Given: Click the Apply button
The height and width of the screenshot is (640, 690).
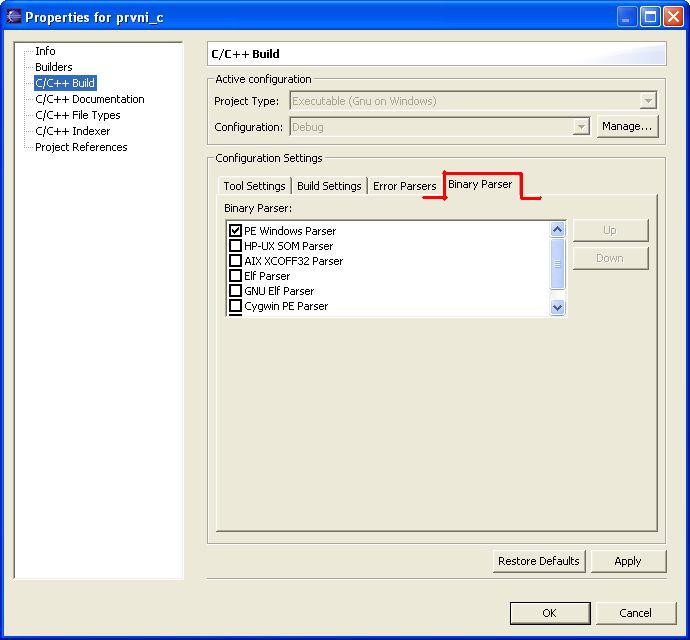Looking at the screenshot, I should point(627,561).
